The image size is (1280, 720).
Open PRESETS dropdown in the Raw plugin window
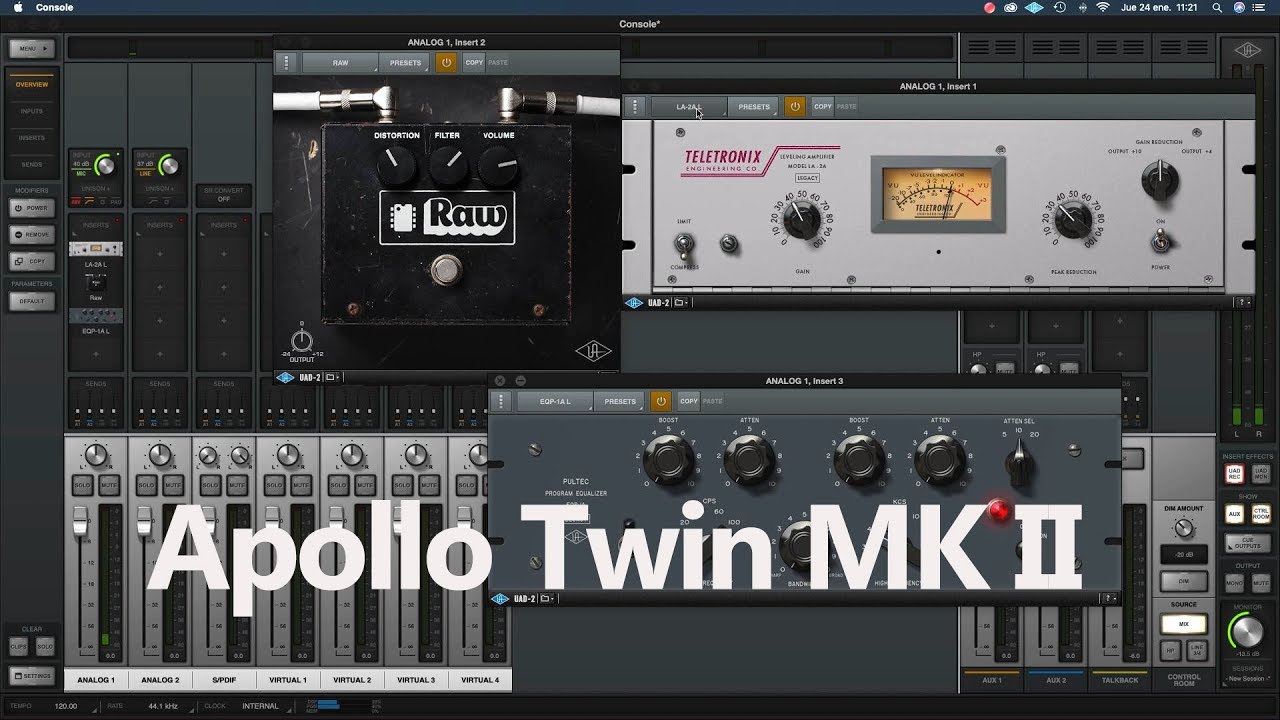[x=406, y=63]
